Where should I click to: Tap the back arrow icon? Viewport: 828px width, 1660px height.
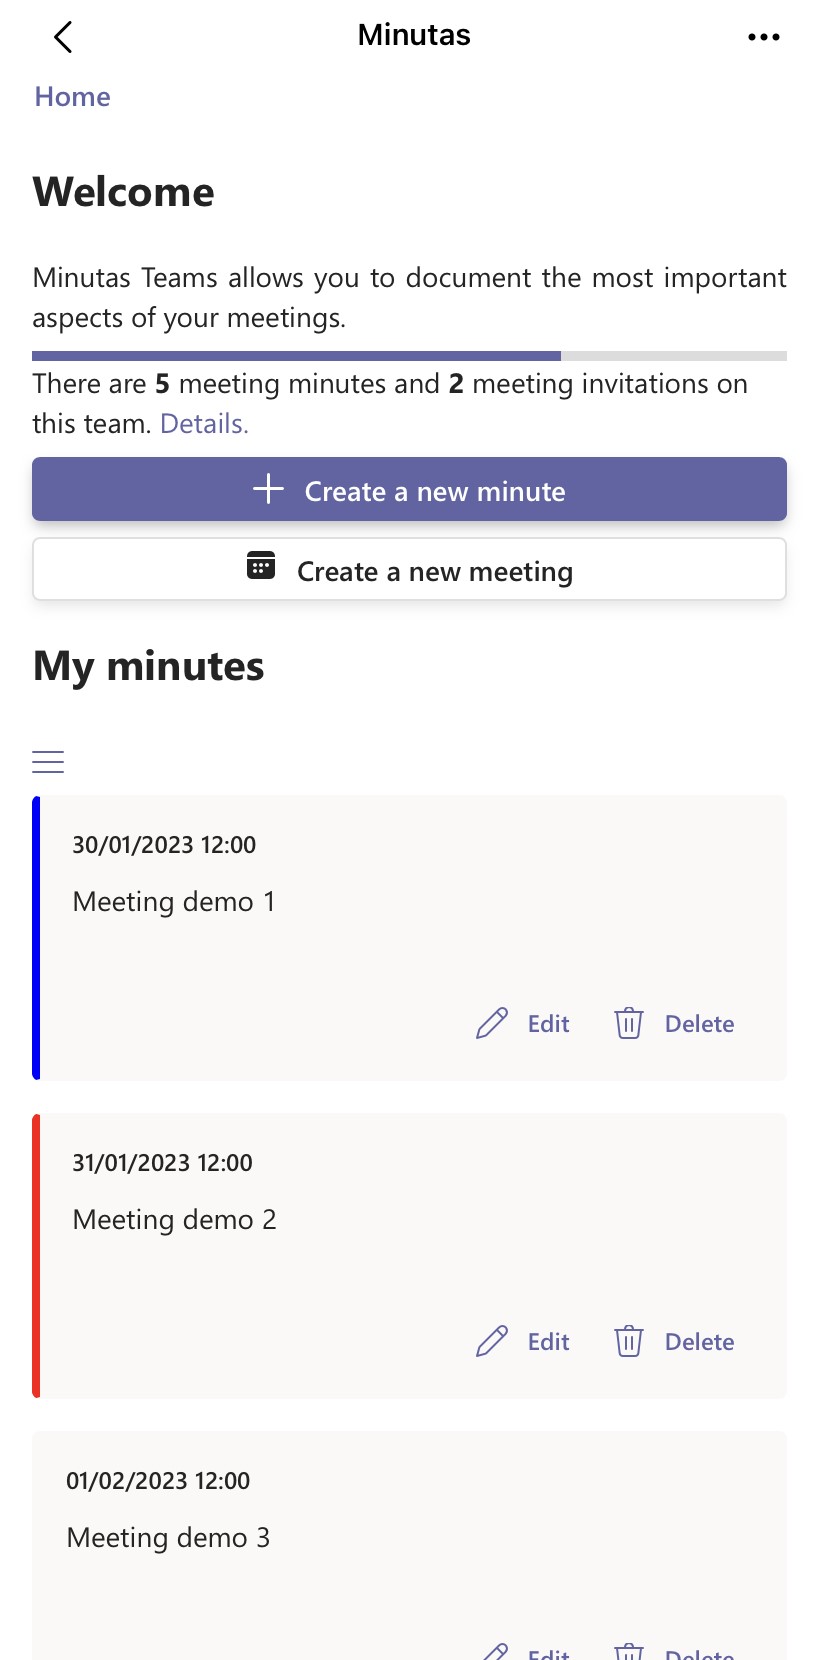(x=63, y=37)
